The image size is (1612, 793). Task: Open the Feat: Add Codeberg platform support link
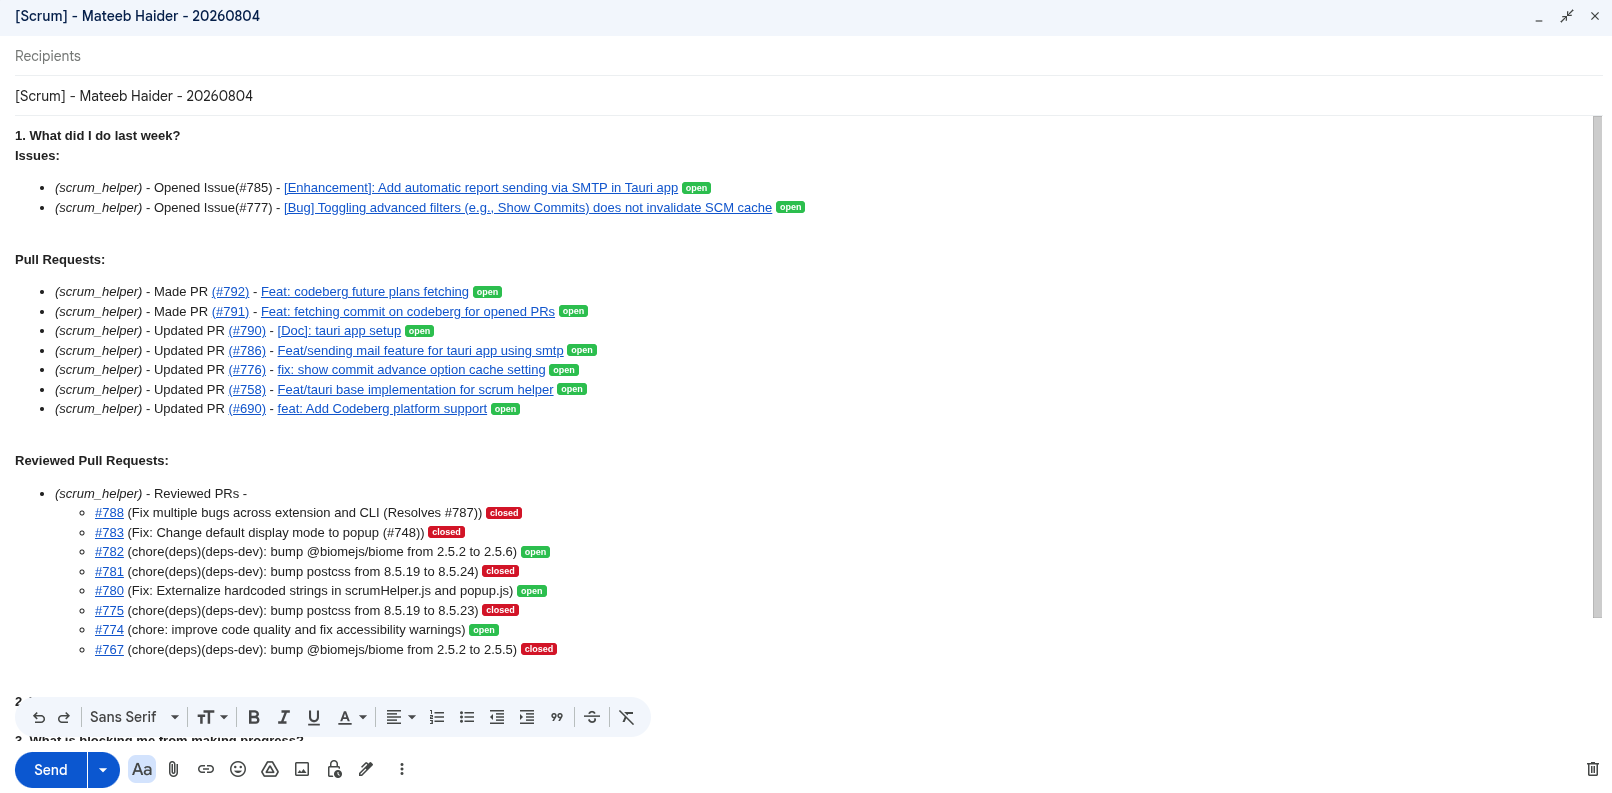(382, 409)
